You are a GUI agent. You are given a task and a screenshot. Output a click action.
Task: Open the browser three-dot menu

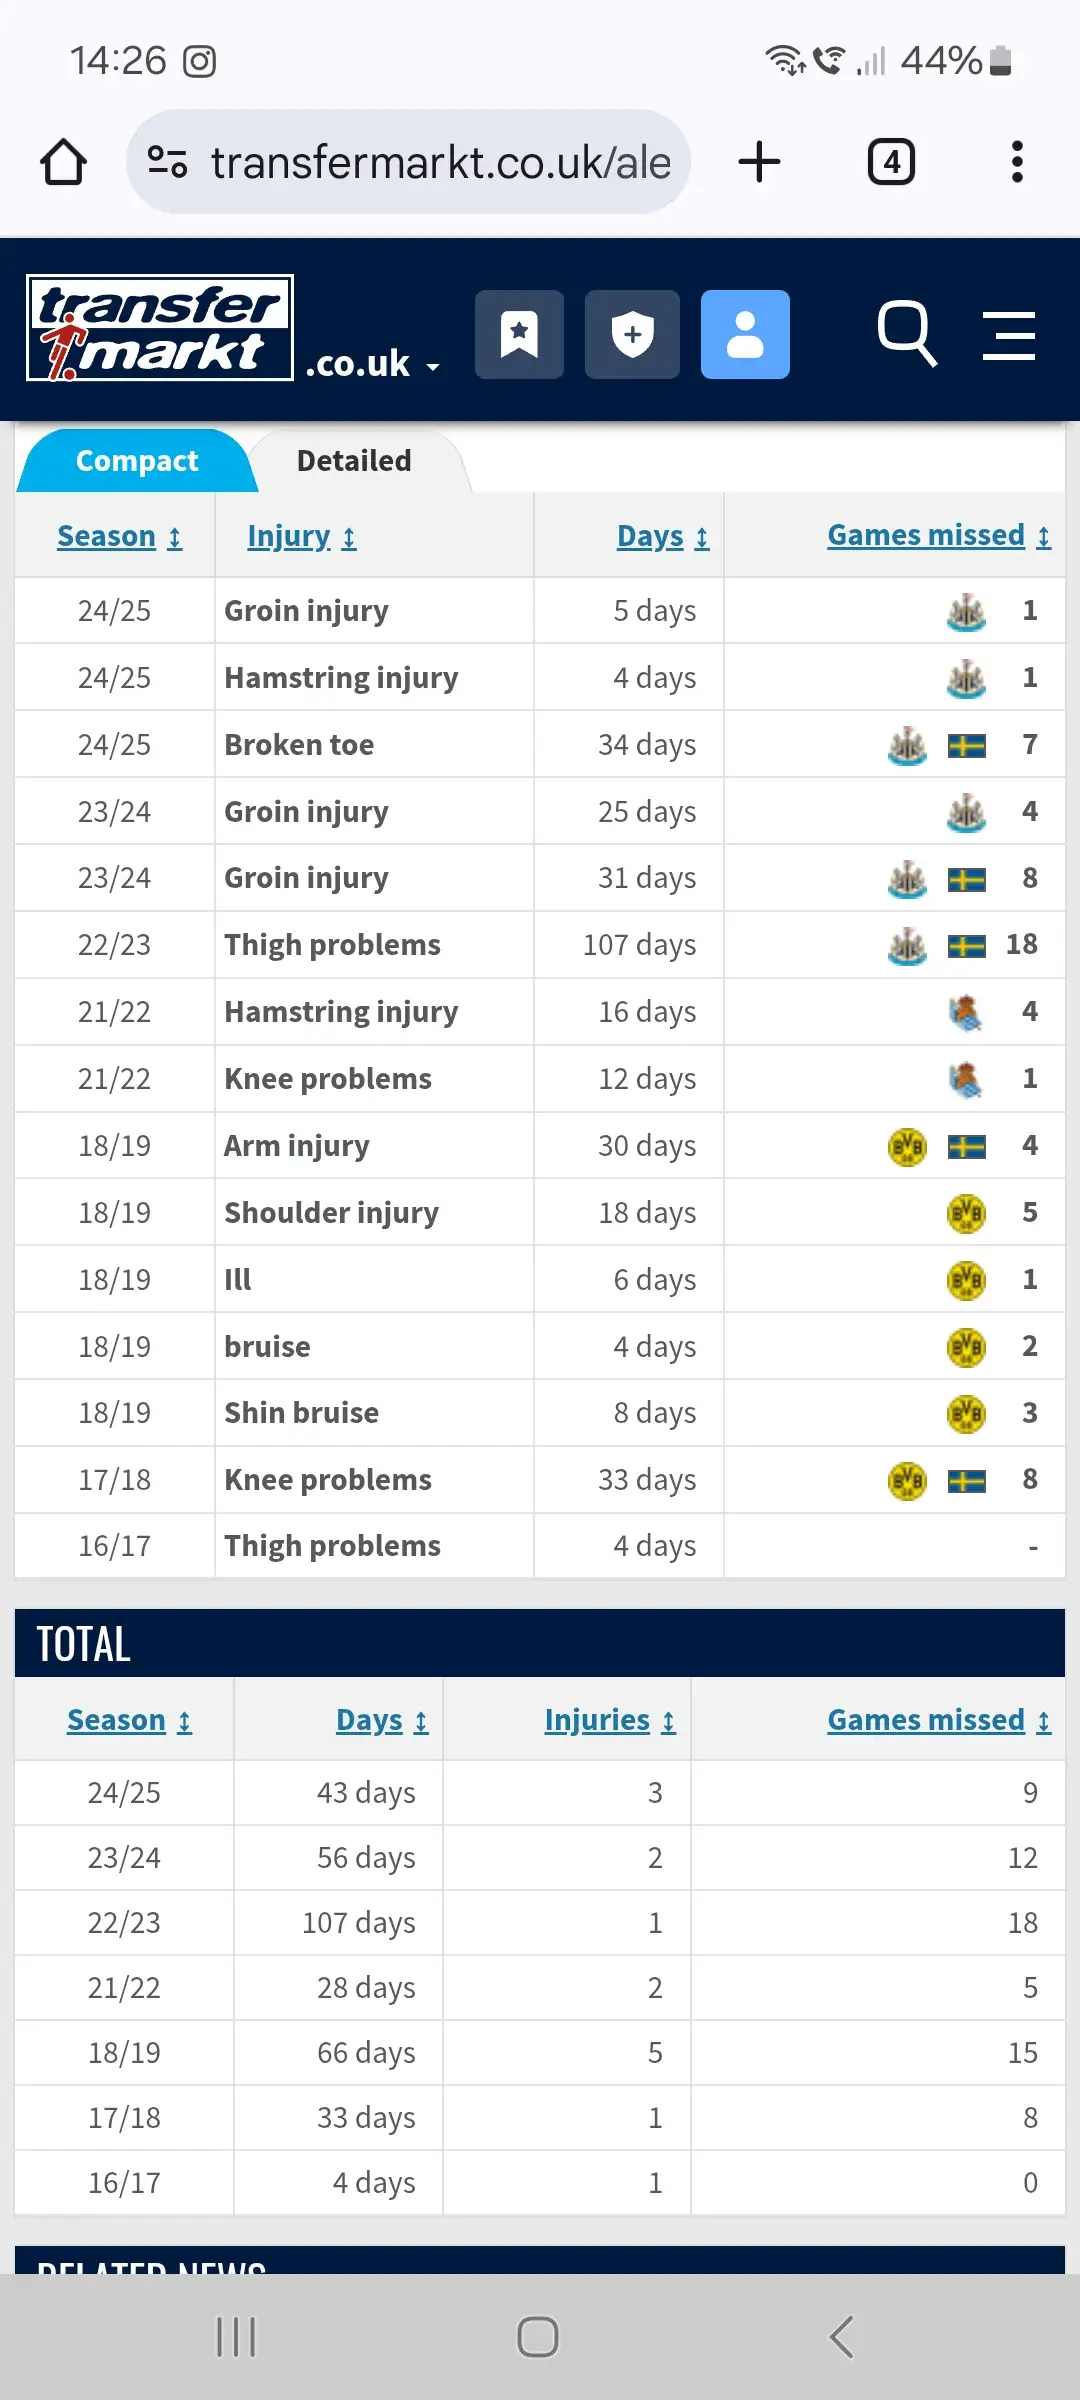click(x=1017, y=162)
